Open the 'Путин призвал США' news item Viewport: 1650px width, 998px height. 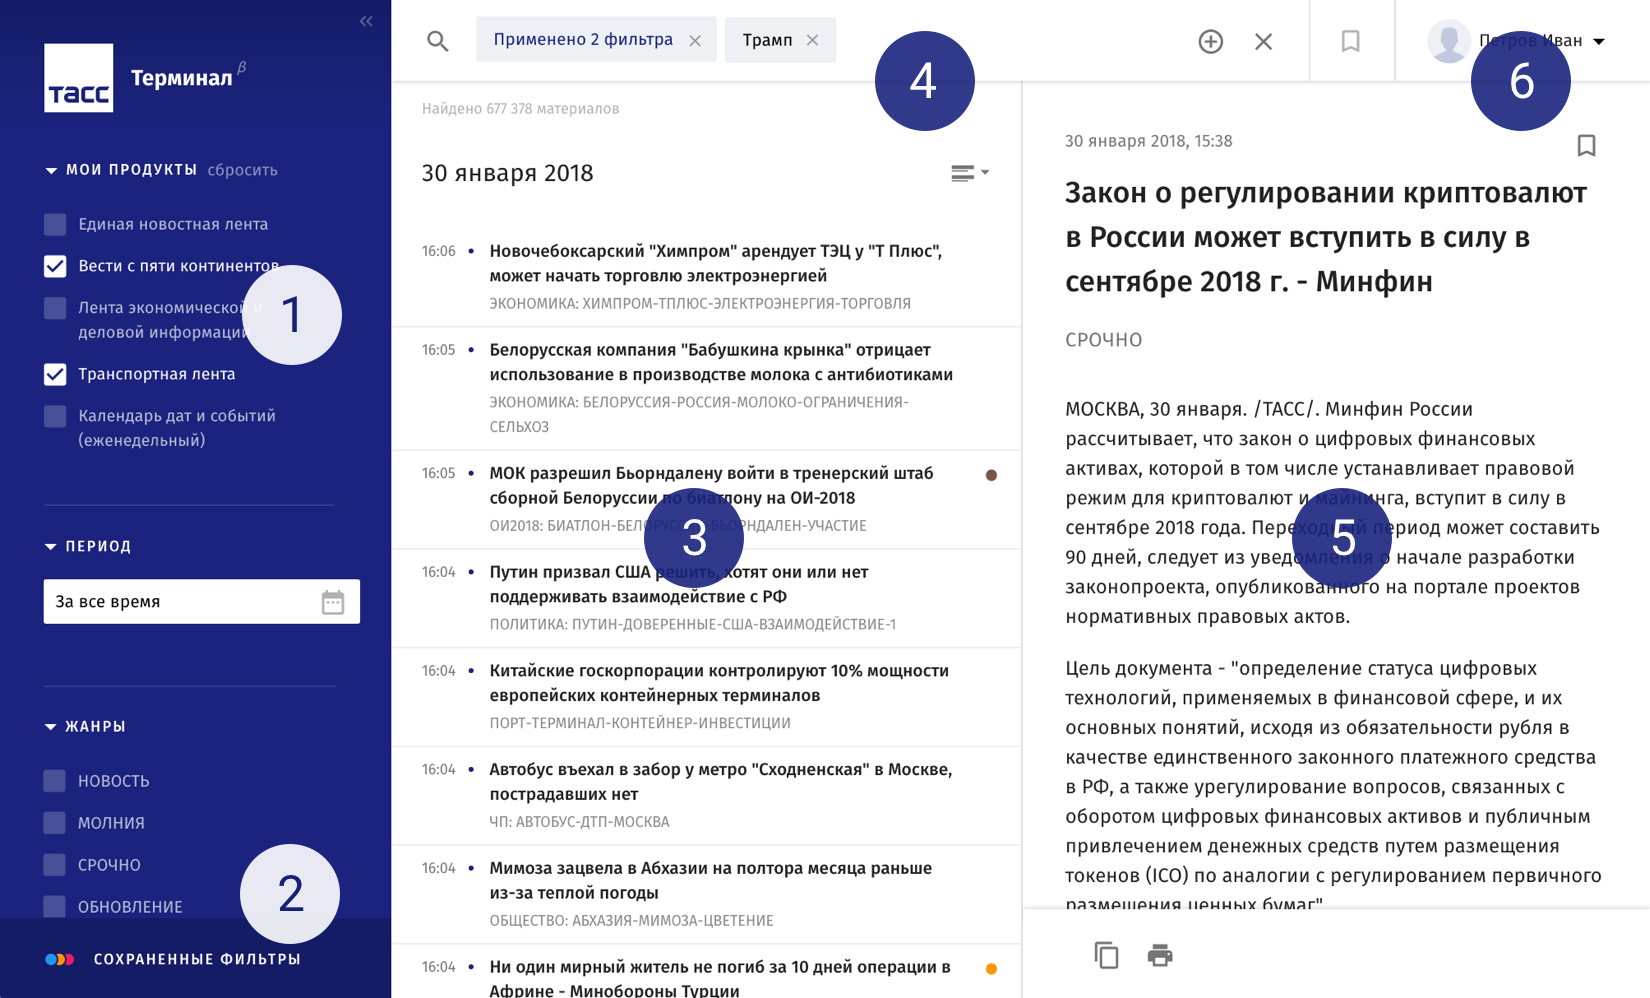pos(706,598)
